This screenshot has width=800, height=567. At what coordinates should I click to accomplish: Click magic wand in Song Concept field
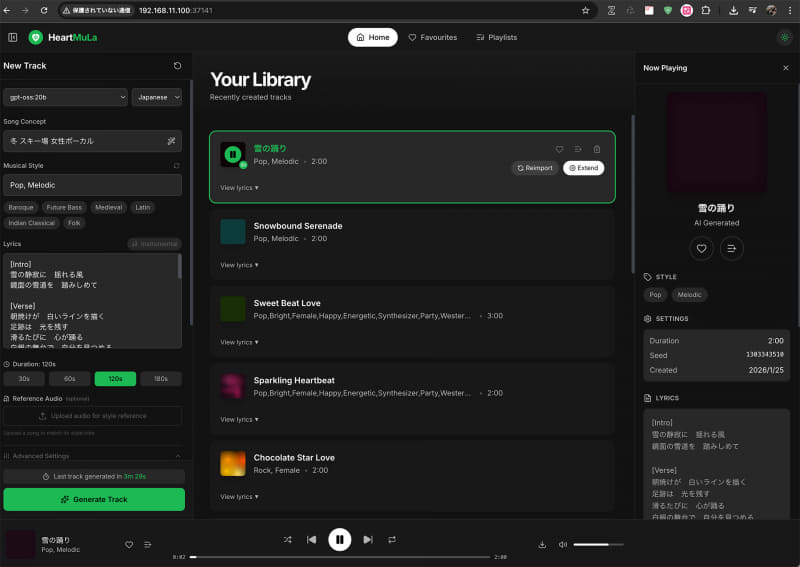click(171, 141)
